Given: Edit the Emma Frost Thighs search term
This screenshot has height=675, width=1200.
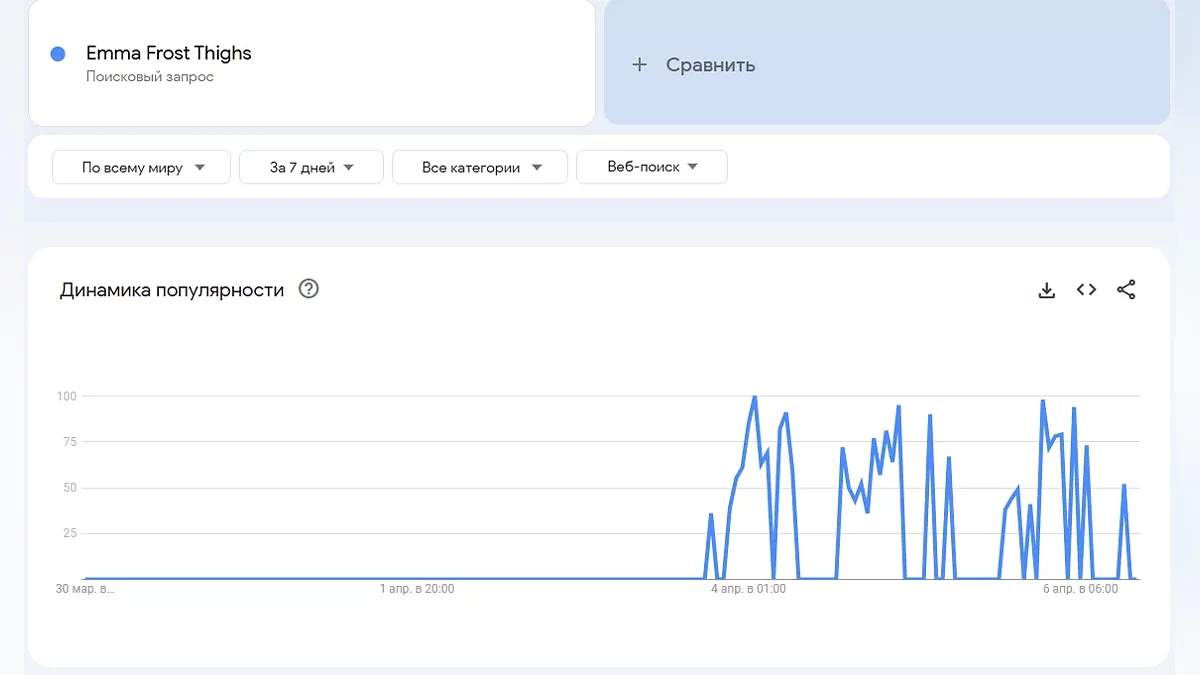Looking at the screenshot, I should click(169, 54).
